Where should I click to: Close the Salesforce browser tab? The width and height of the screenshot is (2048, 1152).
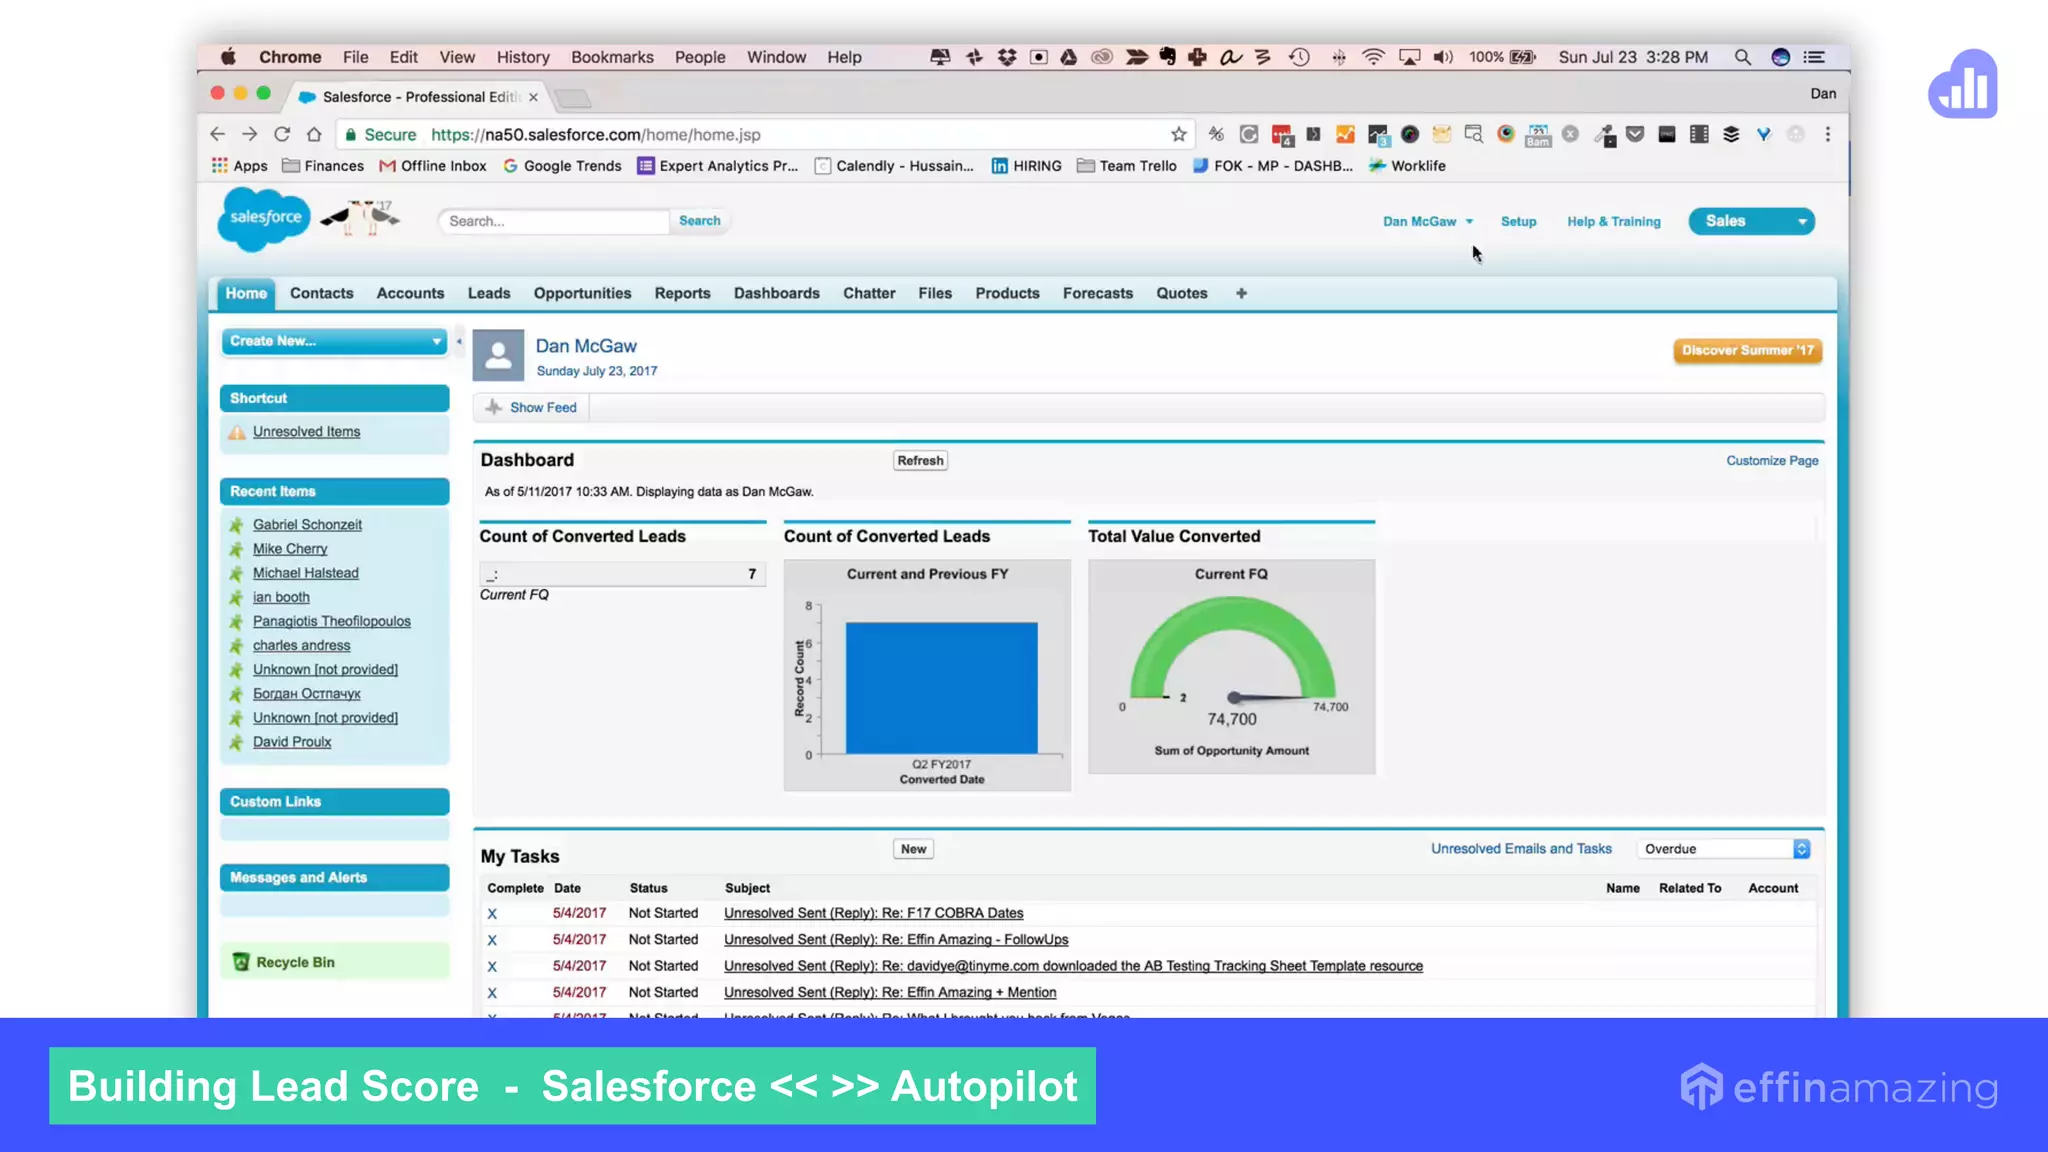pyautogui.click(x=533, y=97)
